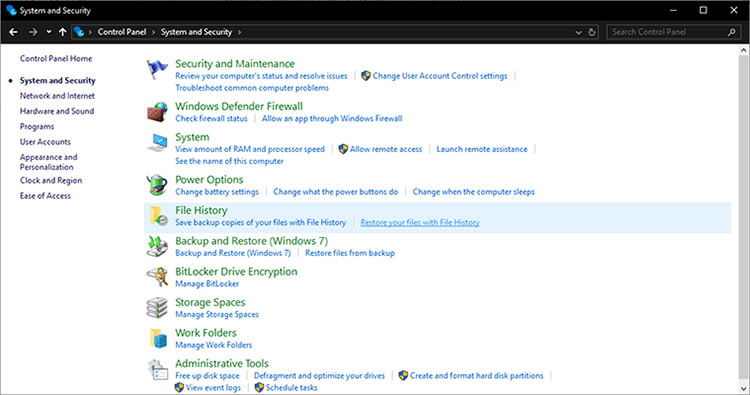Click the Work Folders icon
Image resolution: width=750 pixels, height=395 pixels.
click(x=158, y=338)
